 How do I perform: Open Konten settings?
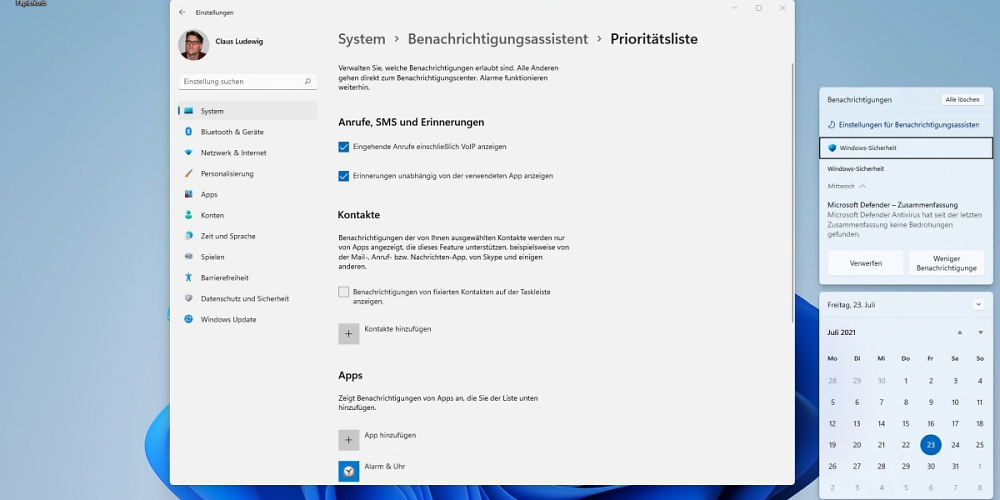(248, 216)
